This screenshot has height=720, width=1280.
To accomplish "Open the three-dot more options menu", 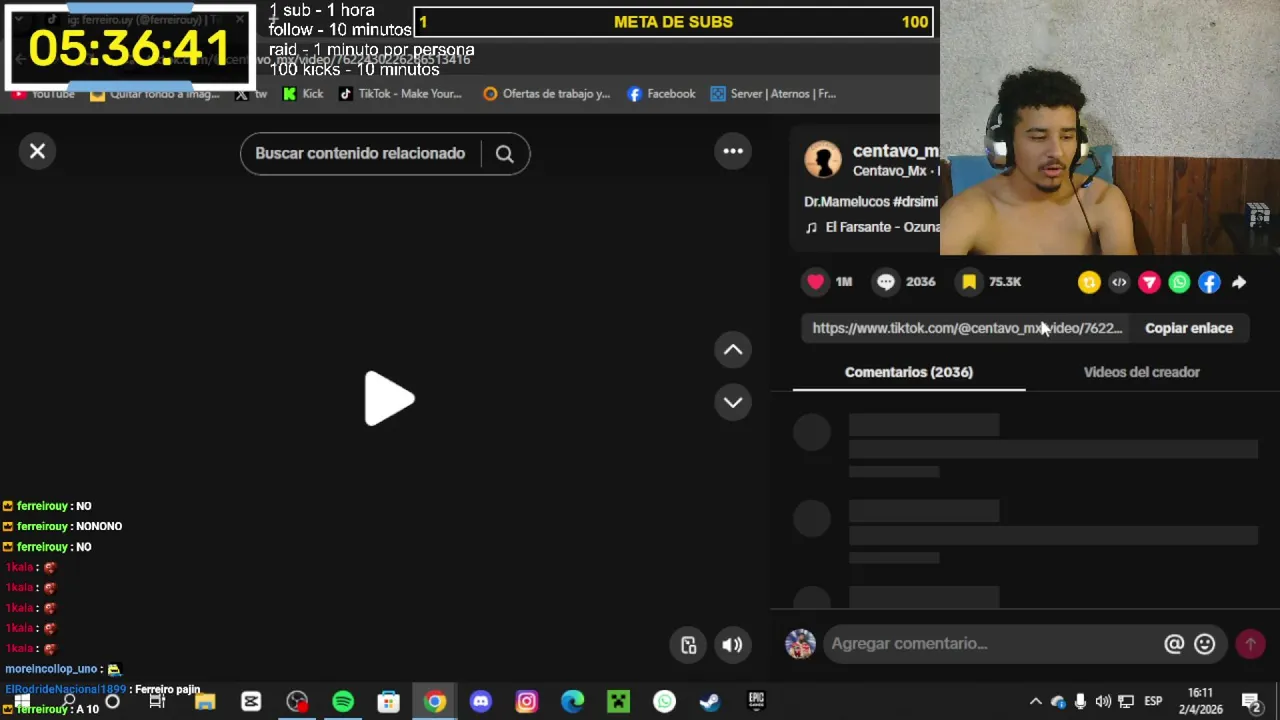I will pos(733,151).
